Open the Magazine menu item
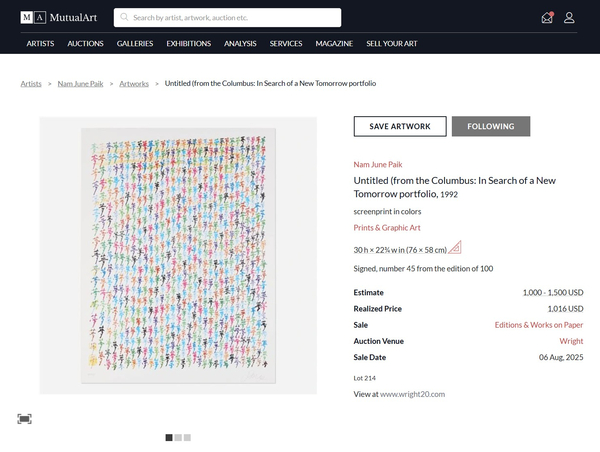The width and height of the screenshot is (600, 452). [x=334, y=44]
